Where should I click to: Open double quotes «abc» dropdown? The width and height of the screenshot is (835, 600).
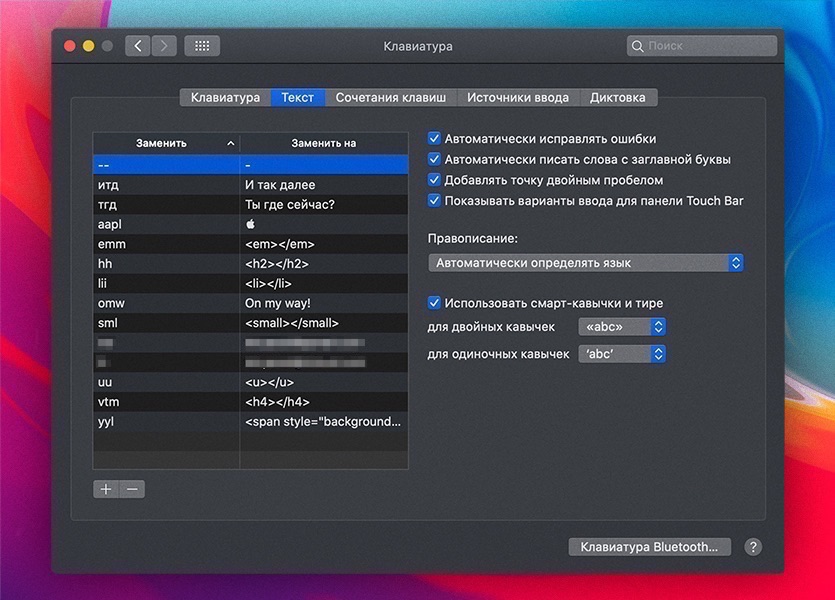[x=622, y=326]
